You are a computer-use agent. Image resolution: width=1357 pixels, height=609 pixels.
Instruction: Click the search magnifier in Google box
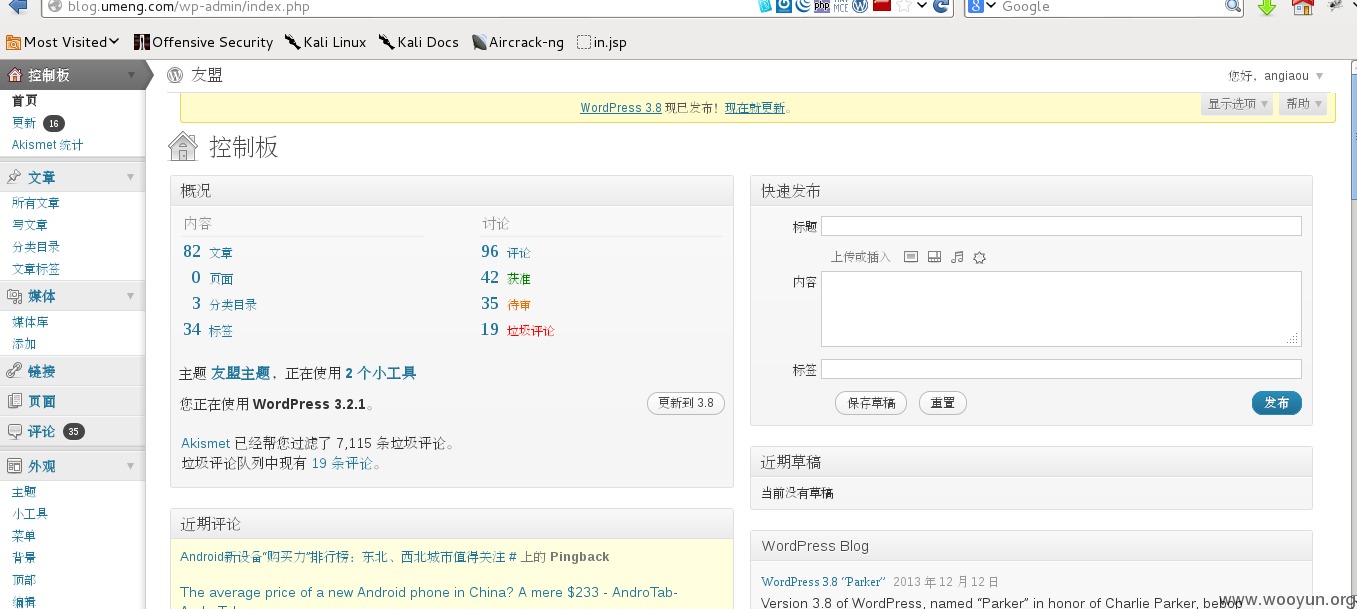[1233, 6]
